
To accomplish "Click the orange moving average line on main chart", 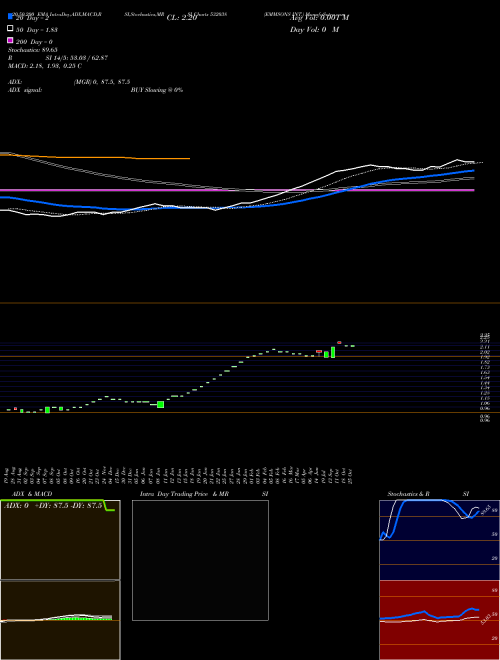I will point(95,157).
